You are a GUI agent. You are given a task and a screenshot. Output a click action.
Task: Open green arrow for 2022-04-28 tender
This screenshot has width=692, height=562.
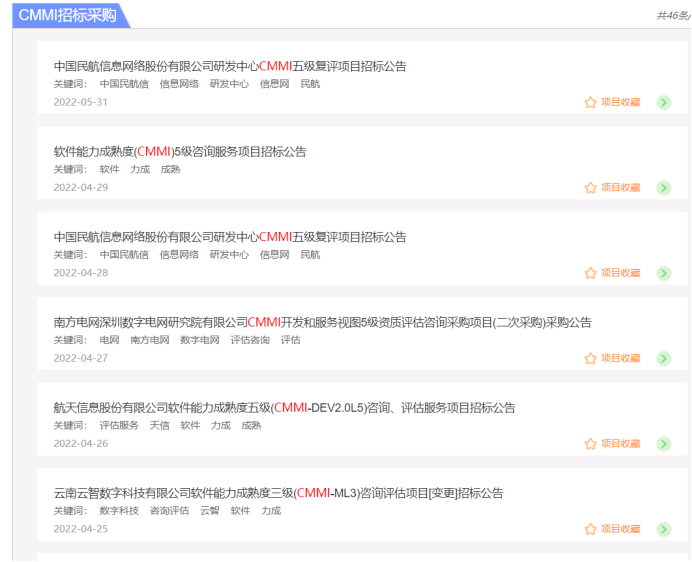[664, 273]
